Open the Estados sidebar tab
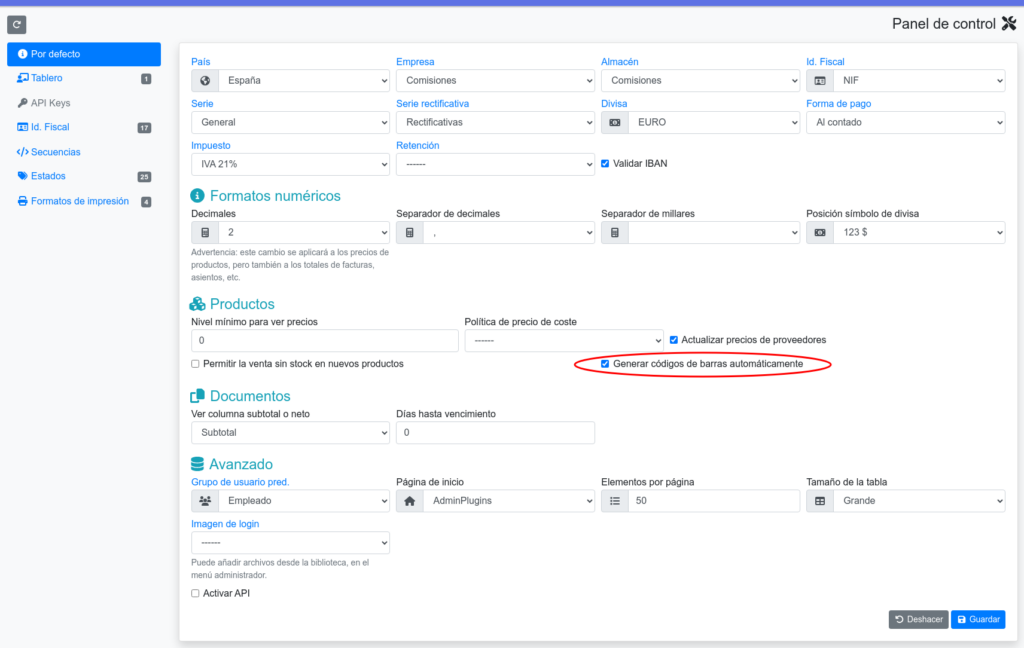The height and width of the screenshot is (648, 1024). pyautogui.click(x=48, y=176)
